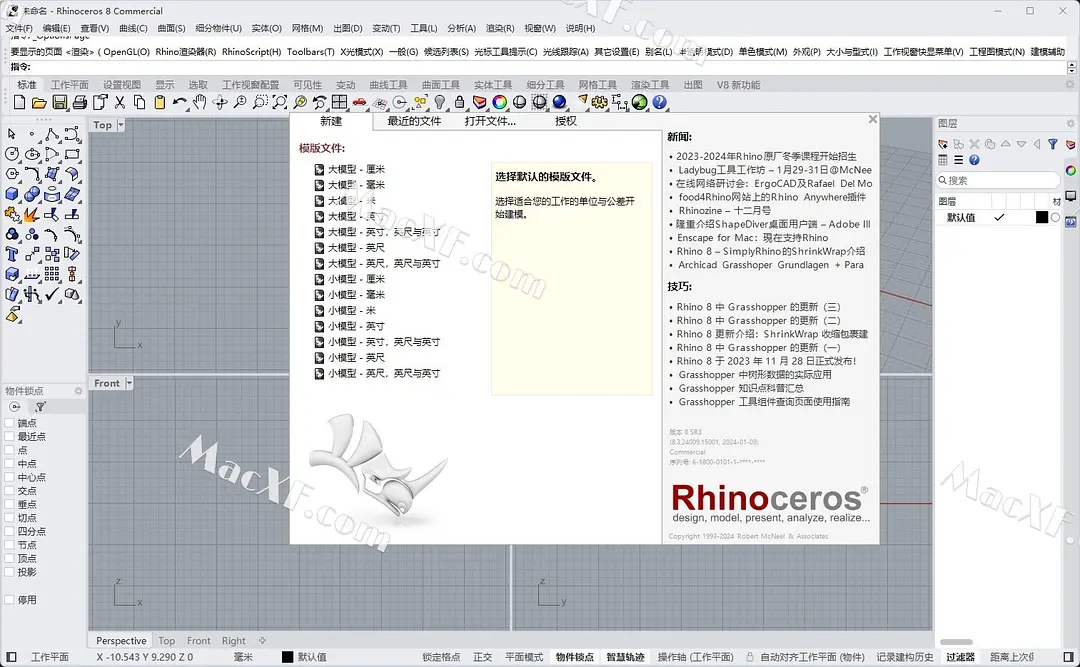
Task: Save the model with the floppy disk icon
Action: pos(60,103)
